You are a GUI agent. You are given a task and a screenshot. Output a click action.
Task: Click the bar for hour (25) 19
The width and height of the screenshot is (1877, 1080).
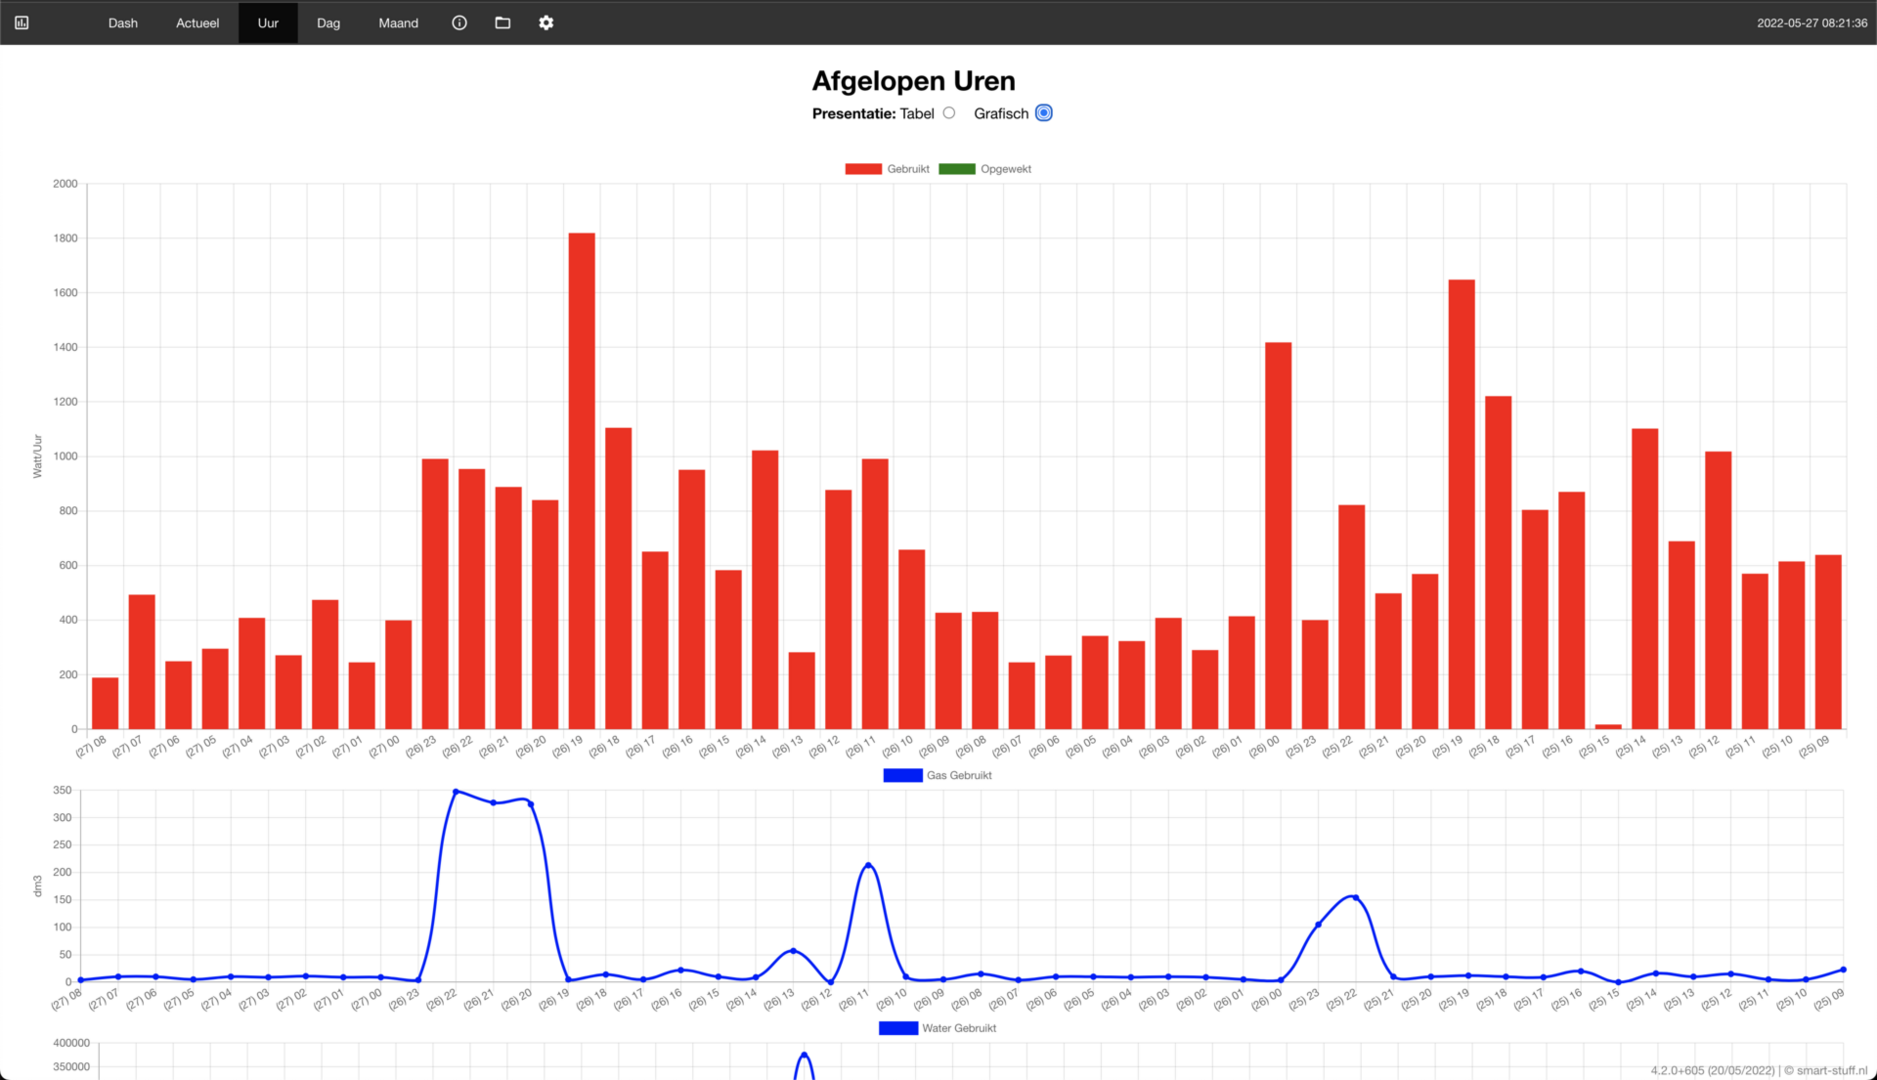pyautogui.click(x=1461, y=504)
